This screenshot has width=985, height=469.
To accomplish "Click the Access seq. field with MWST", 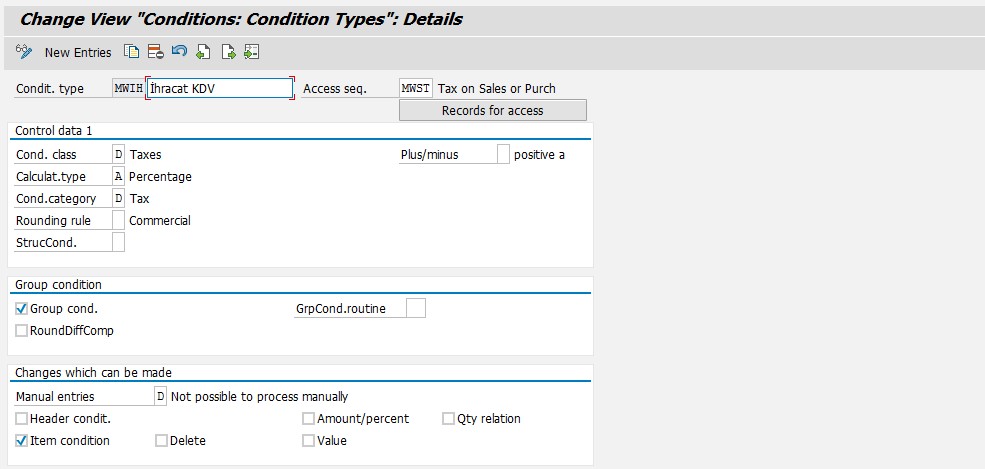I will click(x=415, y=88).
